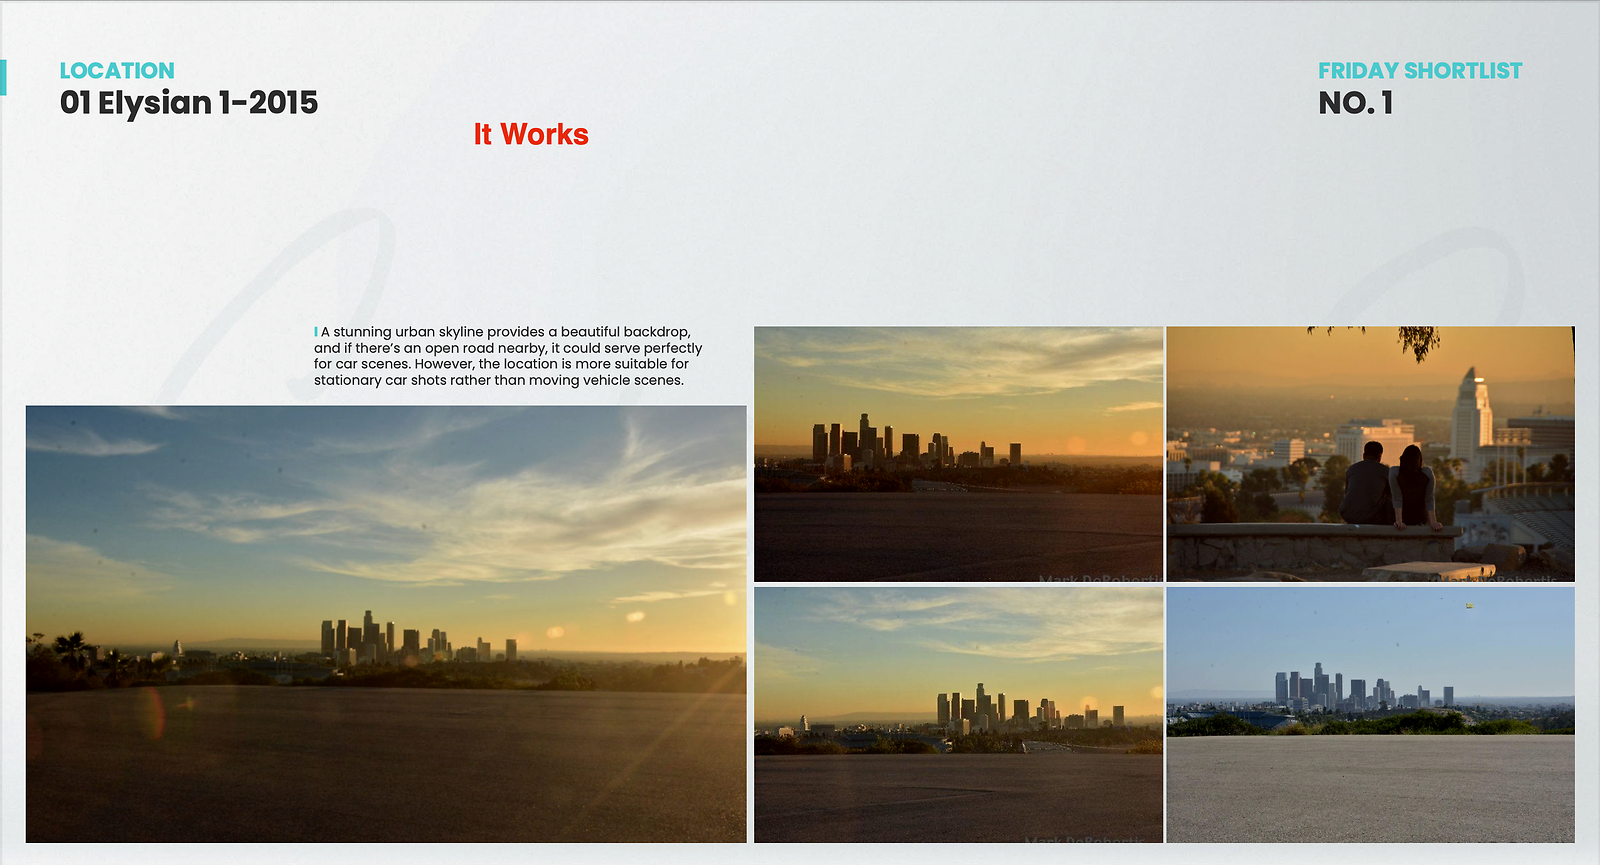The width and height of the screenshot is (1600, 865).
Task: Click the glowing sun in the upper middle photo
Action: [x=1138, y=438]
